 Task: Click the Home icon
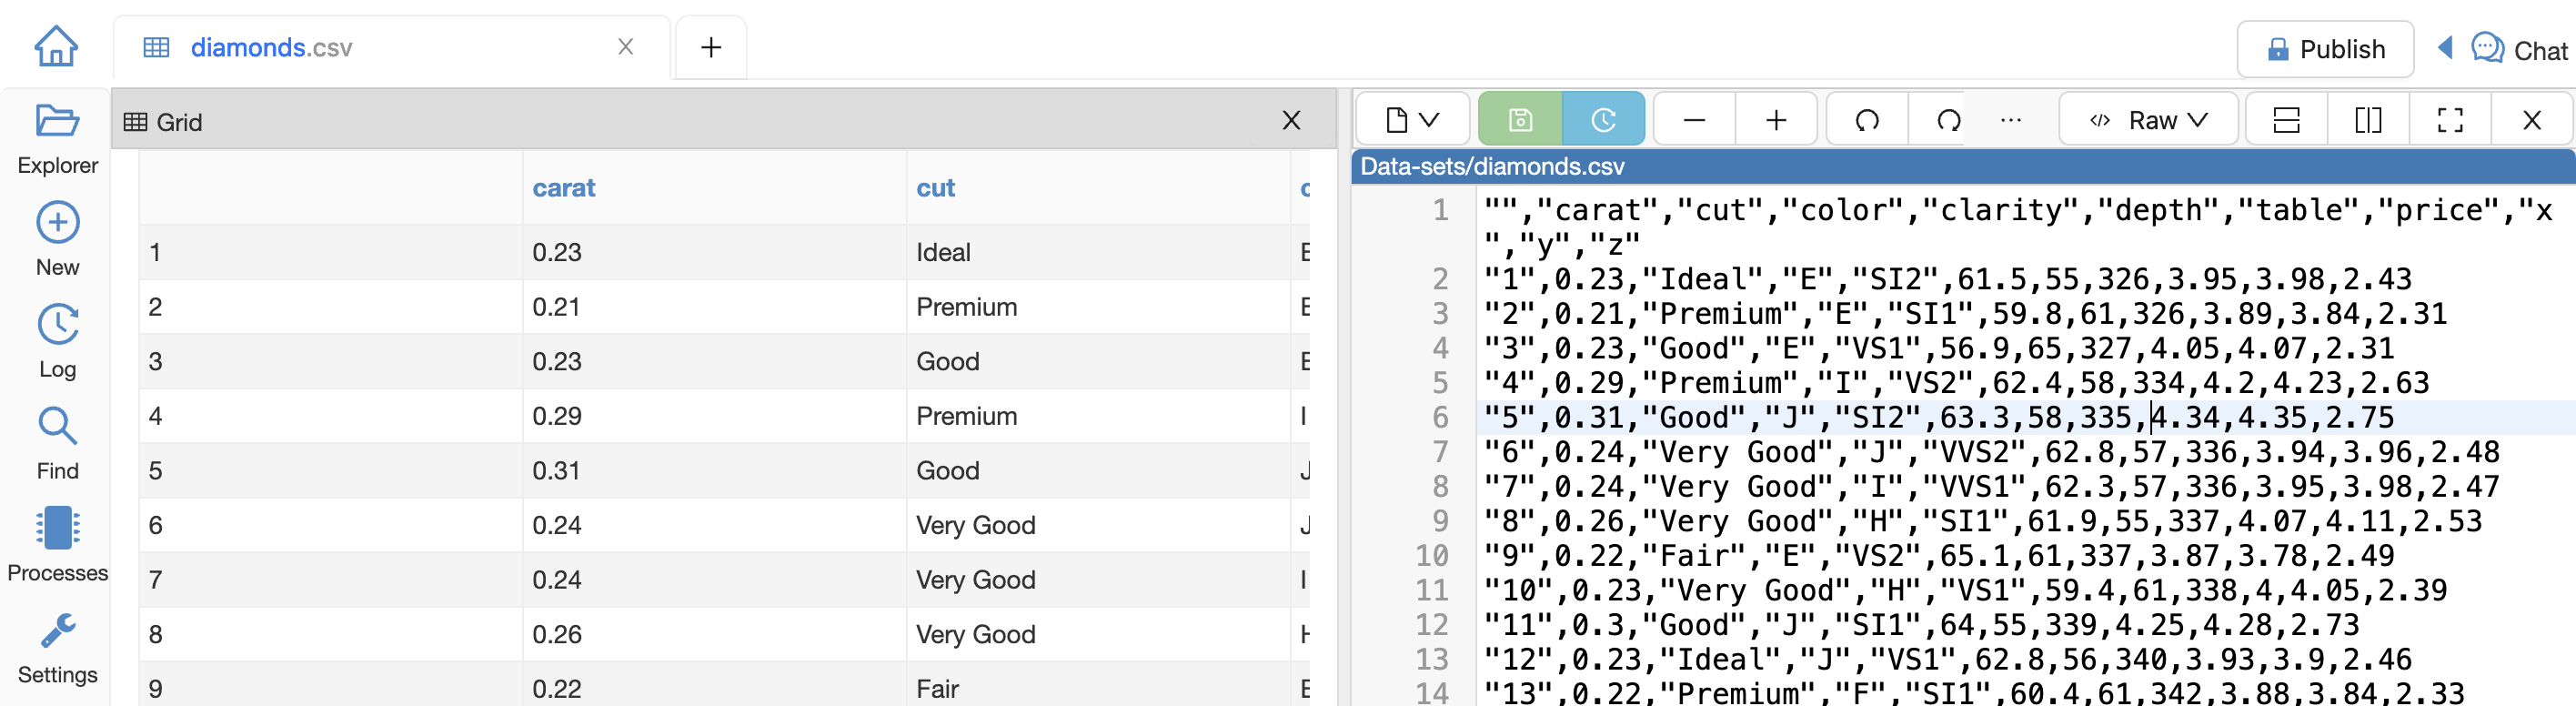tap(56, 46)
